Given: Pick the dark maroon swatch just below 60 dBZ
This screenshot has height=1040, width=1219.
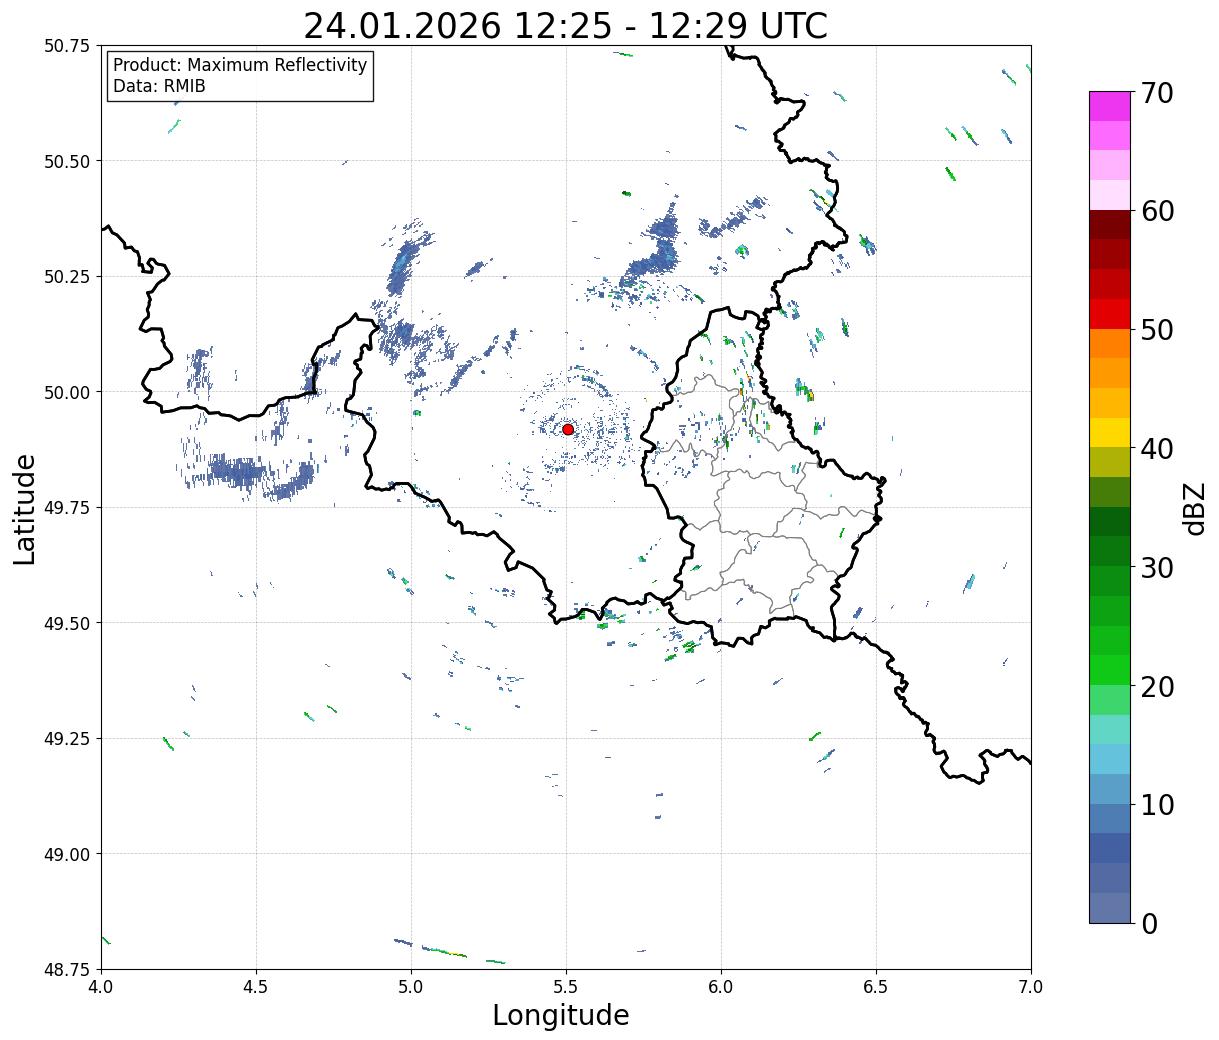Looking at the screenshot, I should [1110, 225].
